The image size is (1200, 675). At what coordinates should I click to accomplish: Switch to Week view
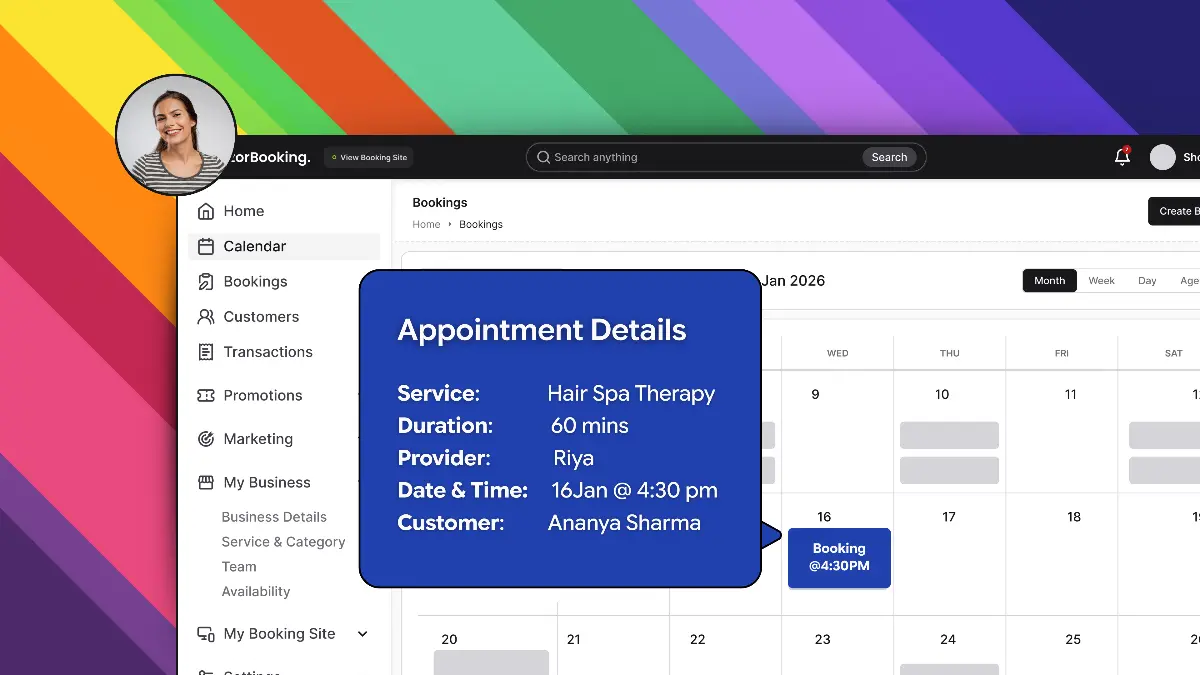(1101, 280)
